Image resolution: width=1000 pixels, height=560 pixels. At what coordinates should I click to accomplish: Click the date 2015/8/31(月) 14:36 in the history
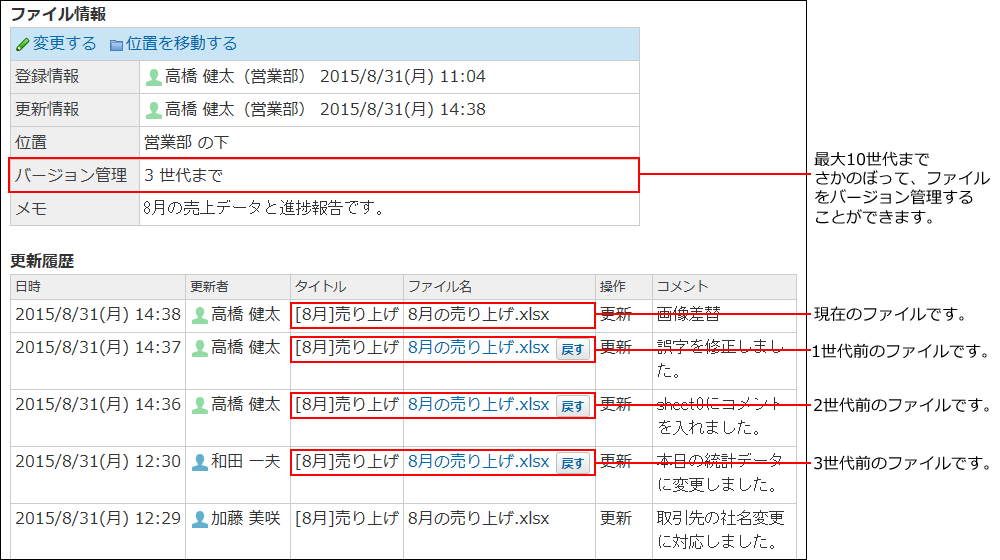point(98,404)
